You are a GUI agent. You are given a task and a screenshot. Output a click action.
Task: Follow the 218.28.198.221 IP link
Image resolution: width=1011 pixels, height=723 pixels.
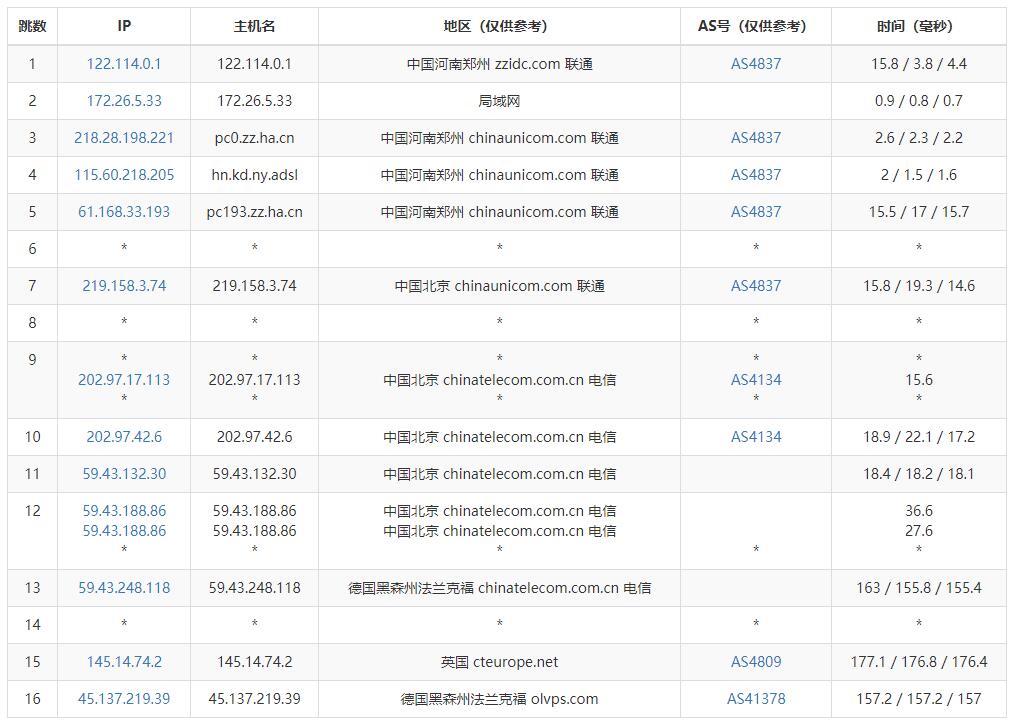pos(124,137)
